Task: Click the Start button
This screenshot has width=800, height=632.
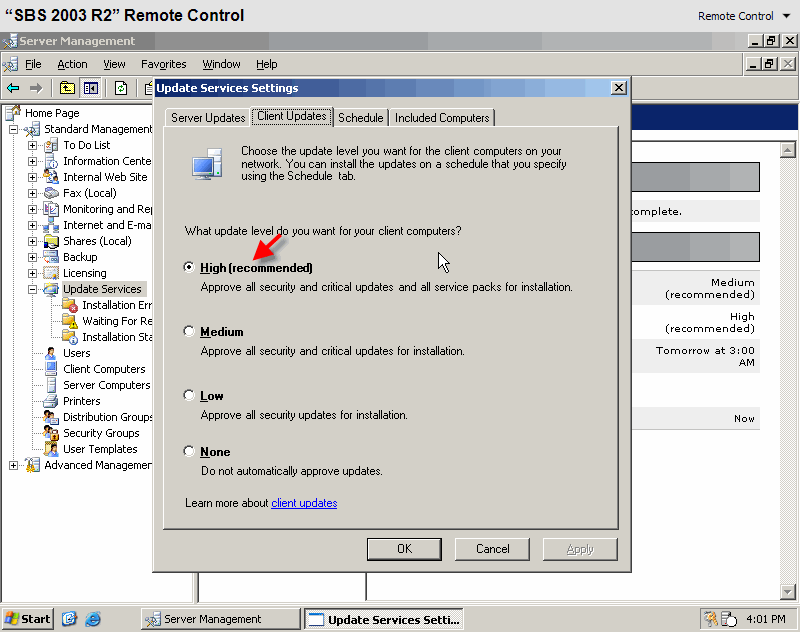Action: (28, 619)
